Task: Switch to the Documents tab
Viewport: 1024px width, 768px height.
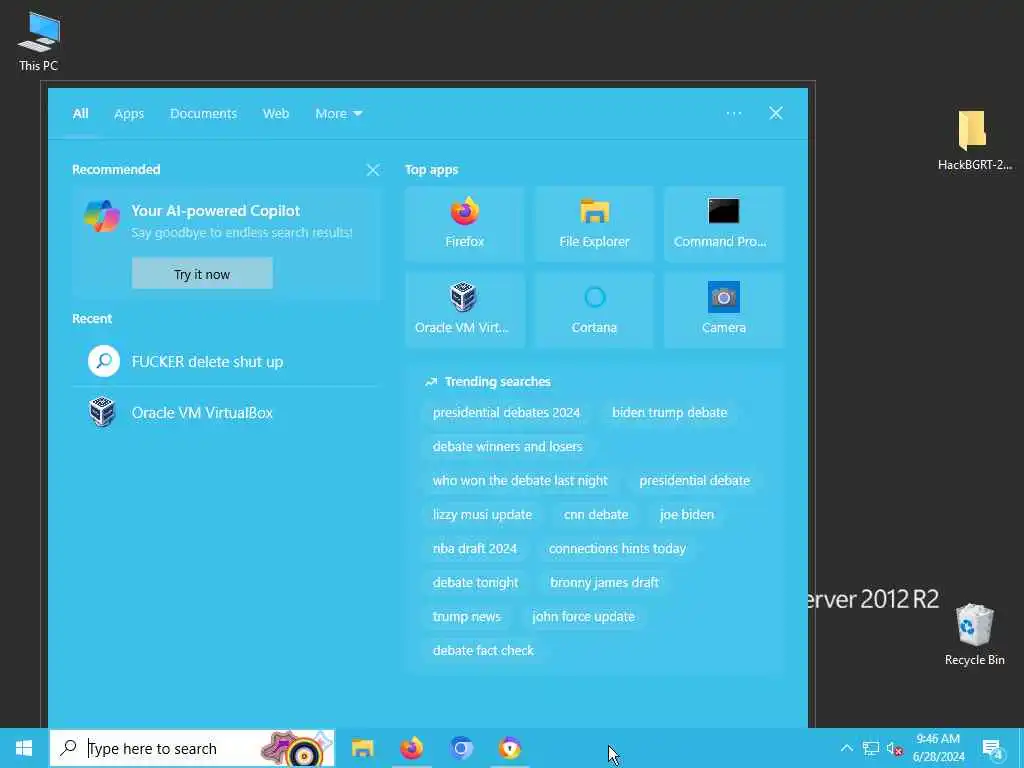Action: click(203, 114)
